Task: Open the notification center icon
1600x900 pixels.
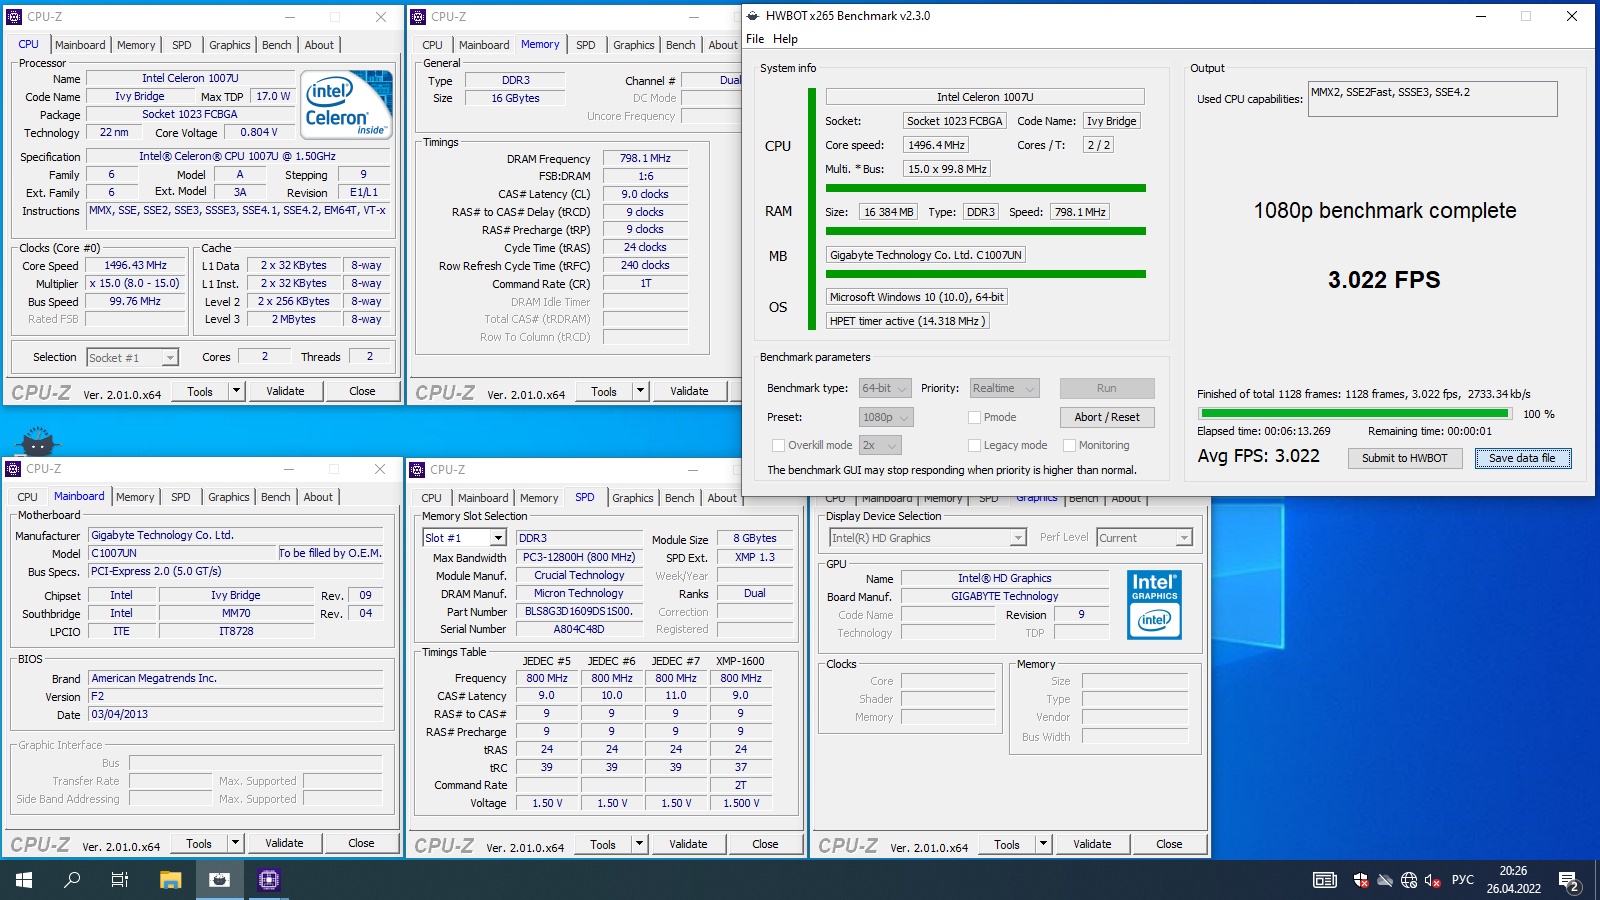Action: (x=1570, y=880)
